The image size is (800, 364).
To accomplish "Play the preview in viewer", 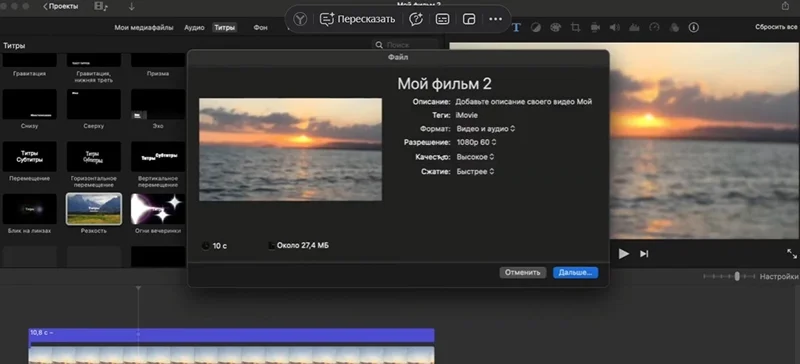I will pyautogui.click(x=623, y=254).
